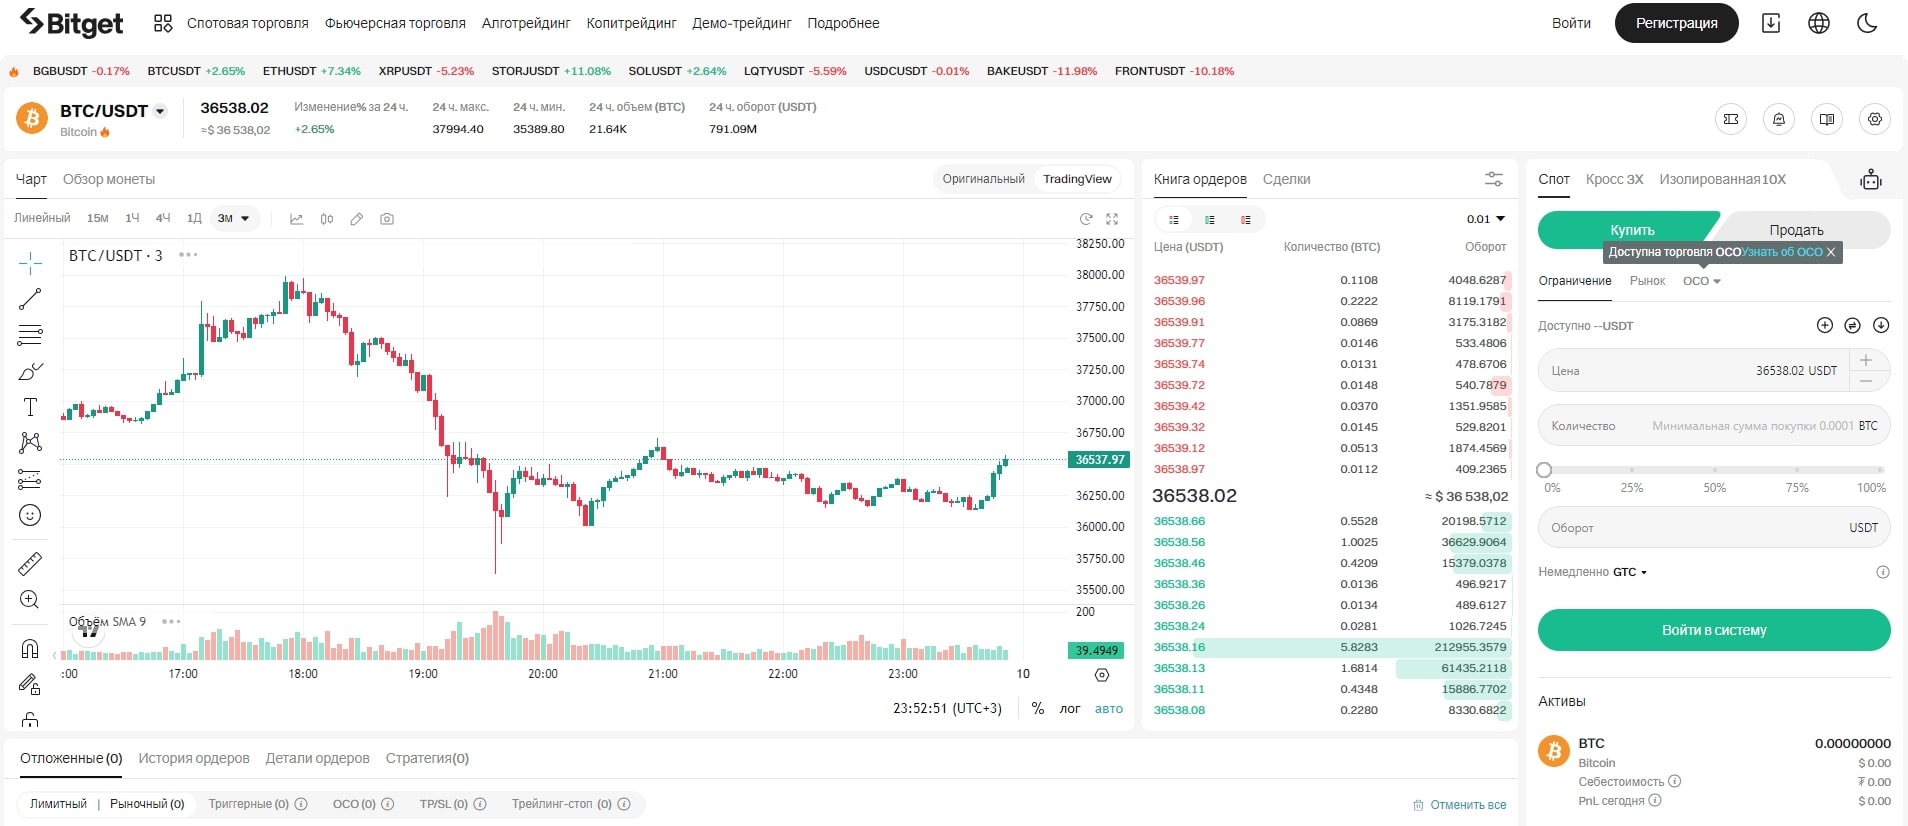The height and width of the screenshot is (826, 1908).
Task: Open Фьючерсная торговля menu
Action: click(x=395, y=23)
